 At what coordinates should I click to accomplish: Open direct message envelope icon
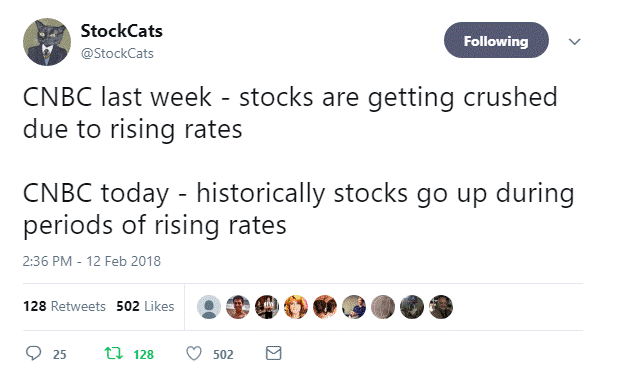pos(273,353)
